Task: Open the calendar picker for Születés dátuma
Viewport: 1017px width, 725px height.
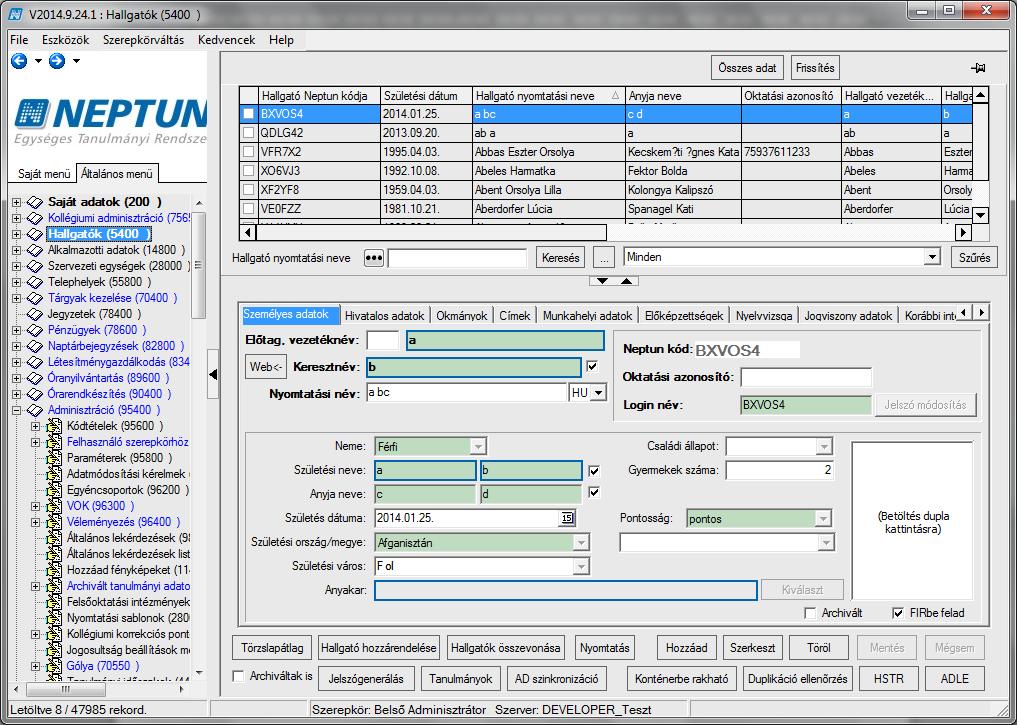Action: point(567,518)
